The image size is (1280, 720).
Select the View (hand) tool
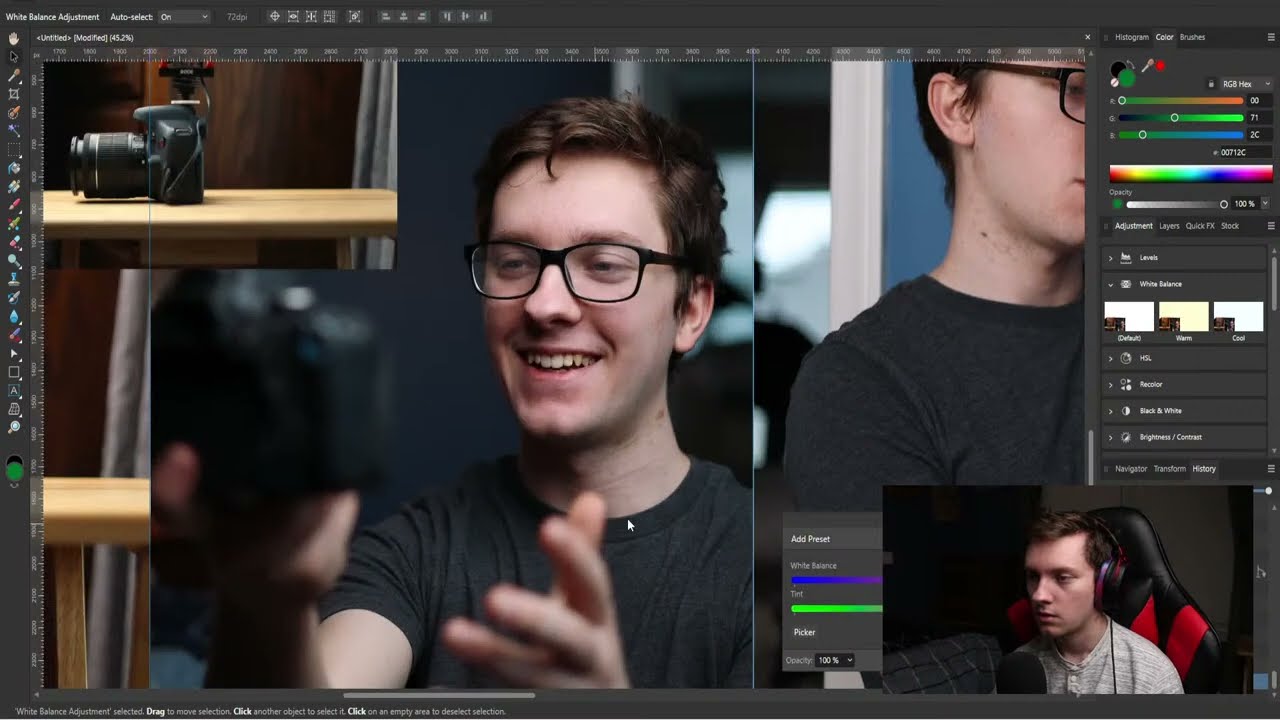(14, 38)
